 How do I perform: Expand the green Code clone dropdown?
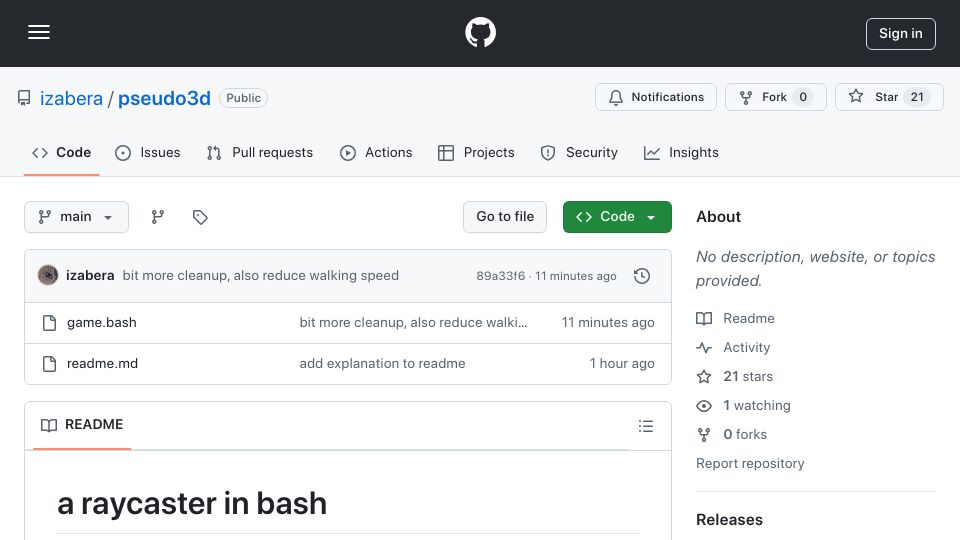[617, 217]
